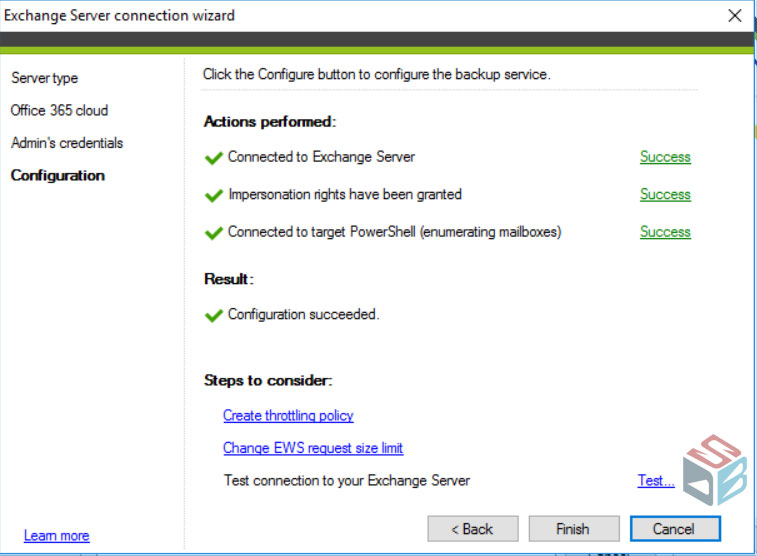Click green checkmark beside Configuration succeeded
The image size is (757, 556).
click(213, 316)
